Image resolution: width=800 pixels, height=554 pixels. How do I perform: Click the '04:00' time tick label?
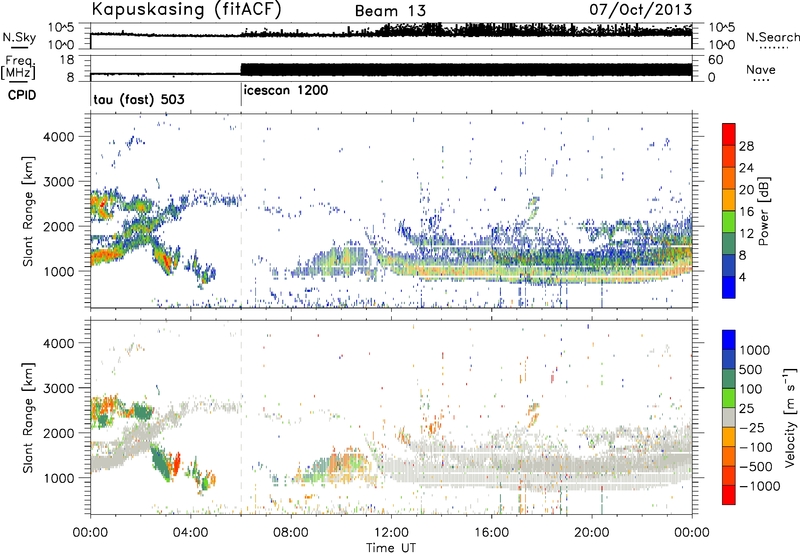tap(190, 533)
